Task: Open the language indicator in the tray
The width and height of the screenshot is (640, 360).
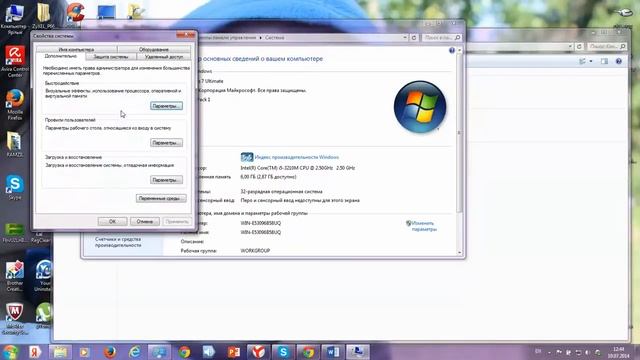Action: click(538, 351)
